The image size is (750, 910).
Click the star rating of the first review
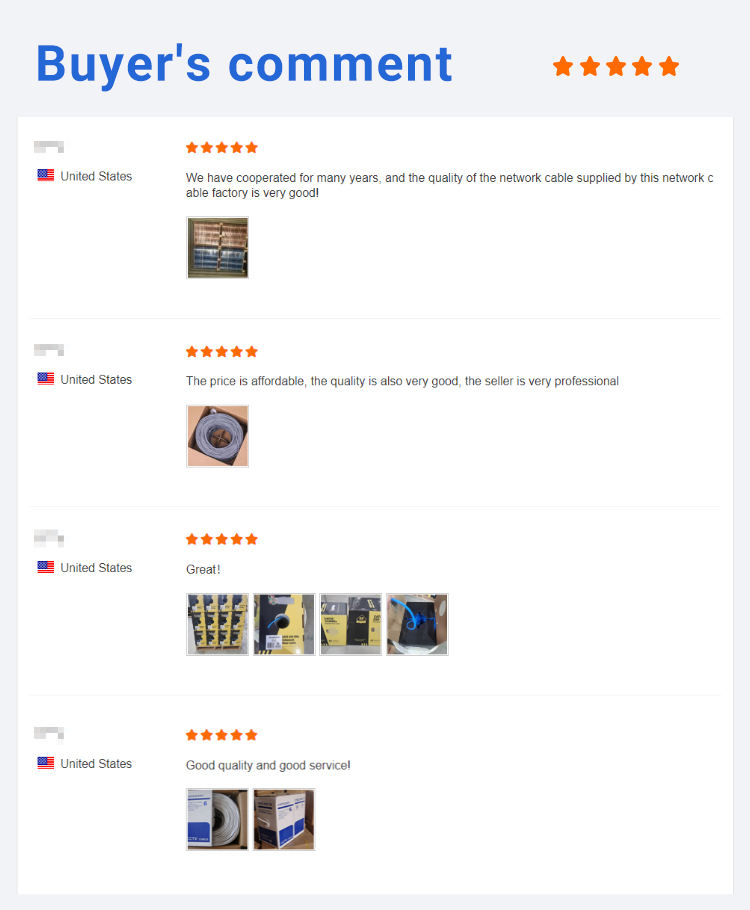click(222, 147)
